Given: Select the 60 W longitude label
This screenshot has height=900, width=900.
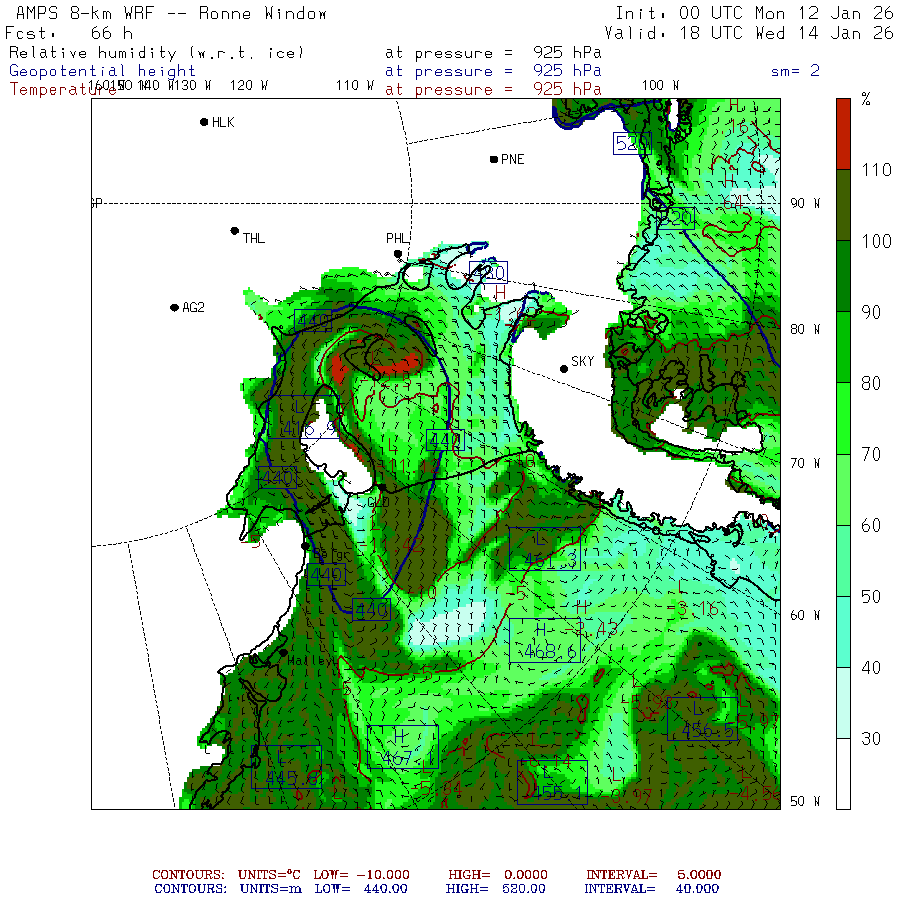Looking at the screenshot, I should 805,615.
